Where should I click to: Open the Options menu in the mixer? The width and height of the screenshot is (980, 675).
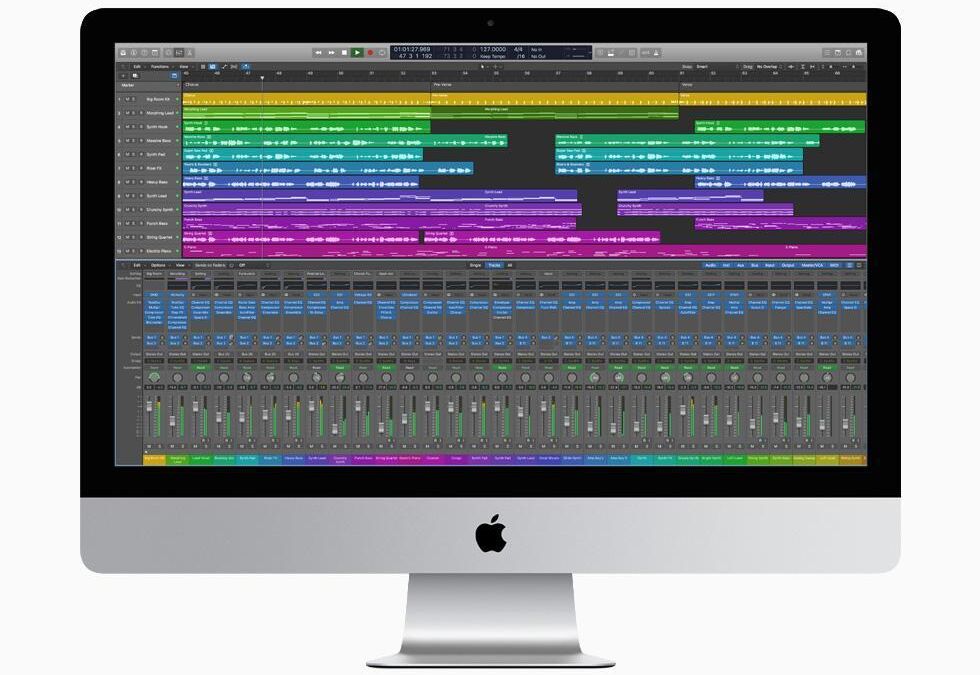[160, 266]
